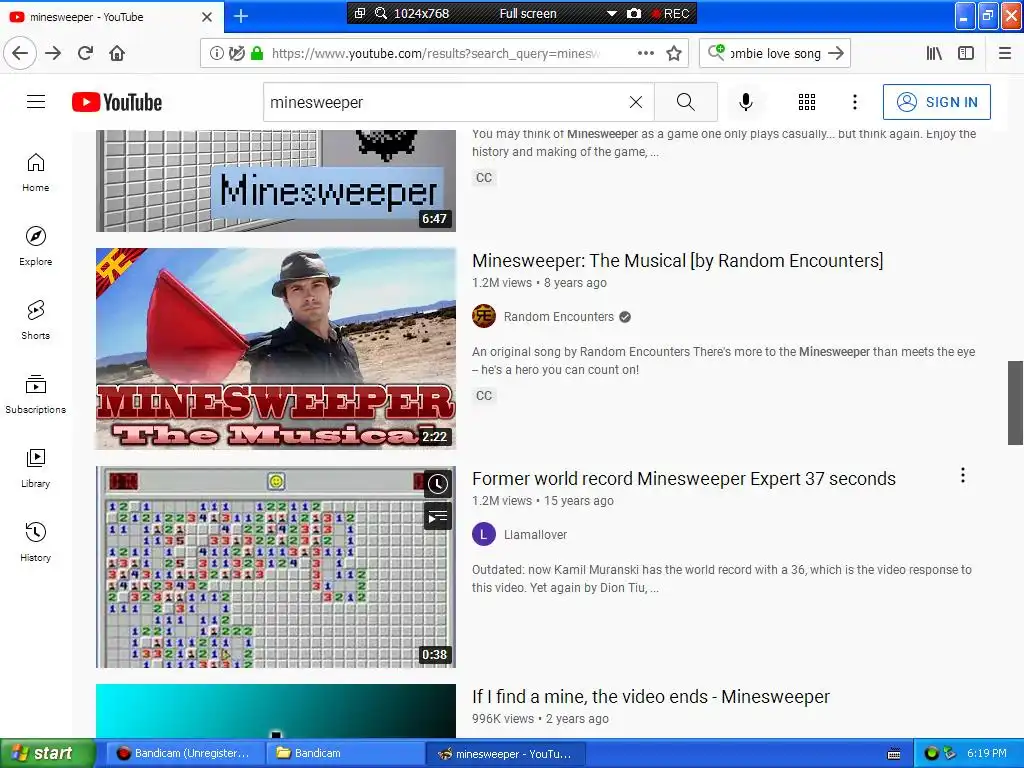Open the Llamallover channel name
Image resolution: width=1024 pixels, height=768 pixels.
tap(535, 535)
